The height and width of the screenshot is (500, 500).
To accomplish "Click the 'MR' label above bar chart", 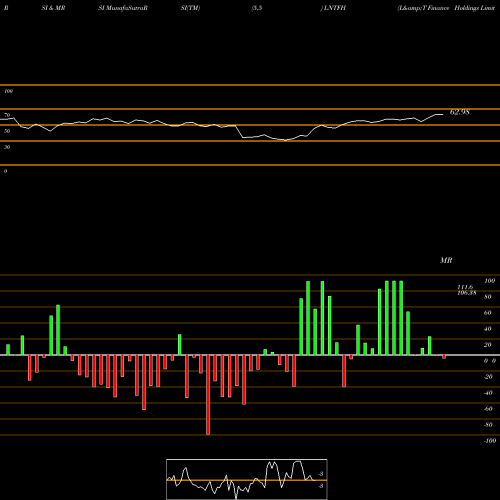I will click(x=446, y=260).
